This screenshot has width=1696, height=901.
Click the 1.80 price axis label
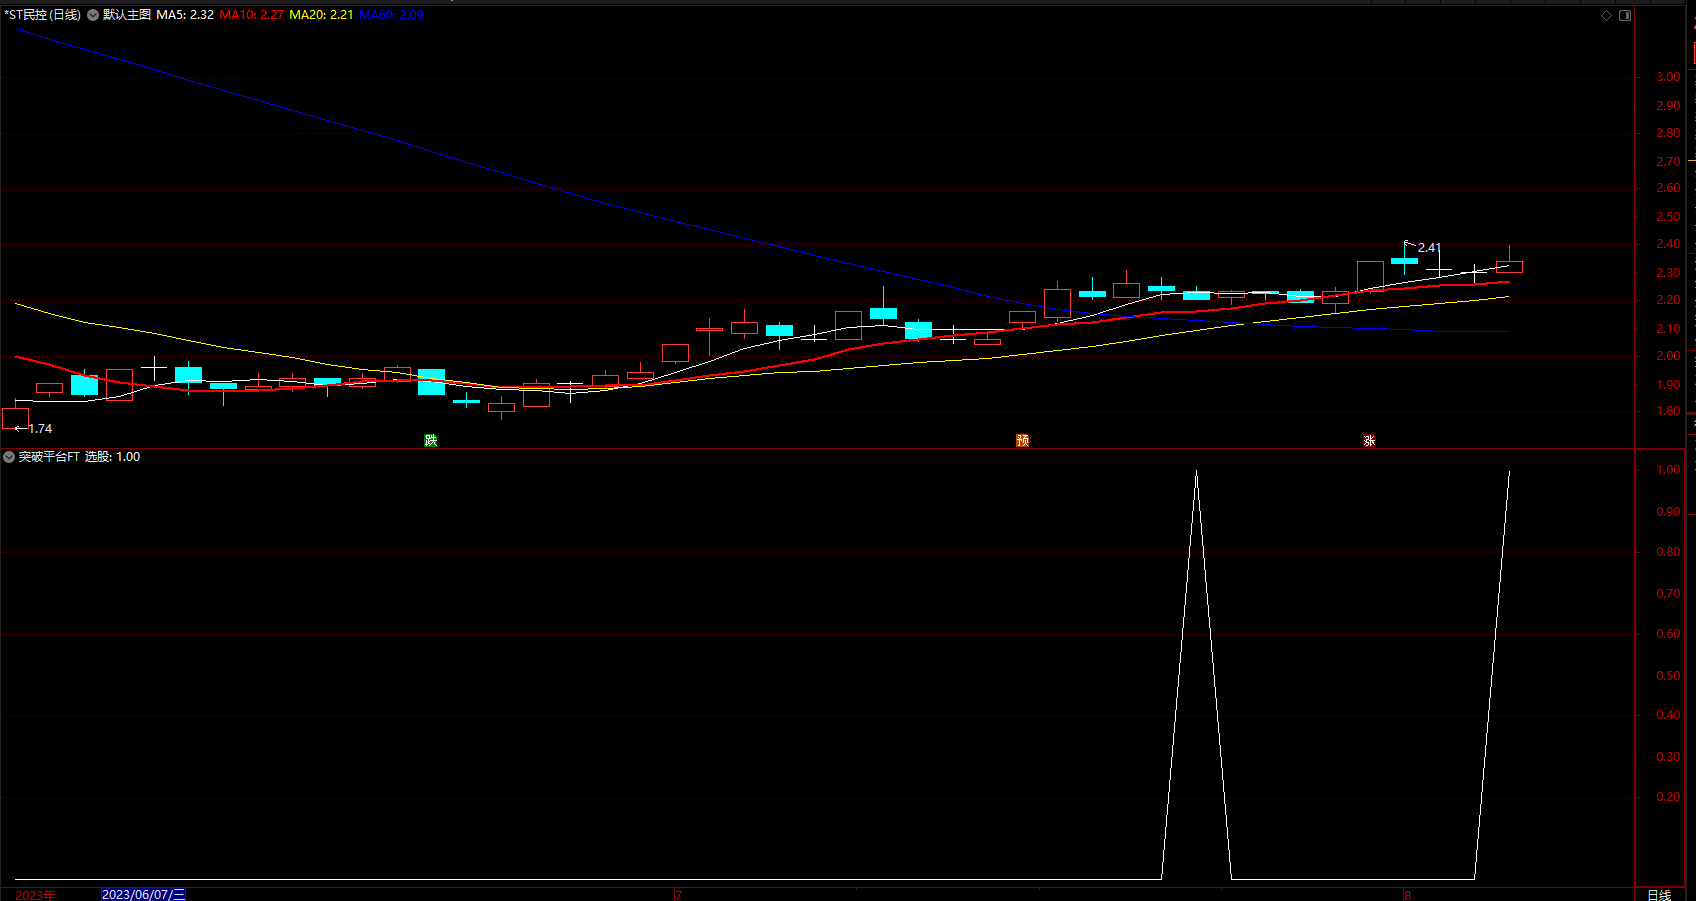pos(1668,411)
